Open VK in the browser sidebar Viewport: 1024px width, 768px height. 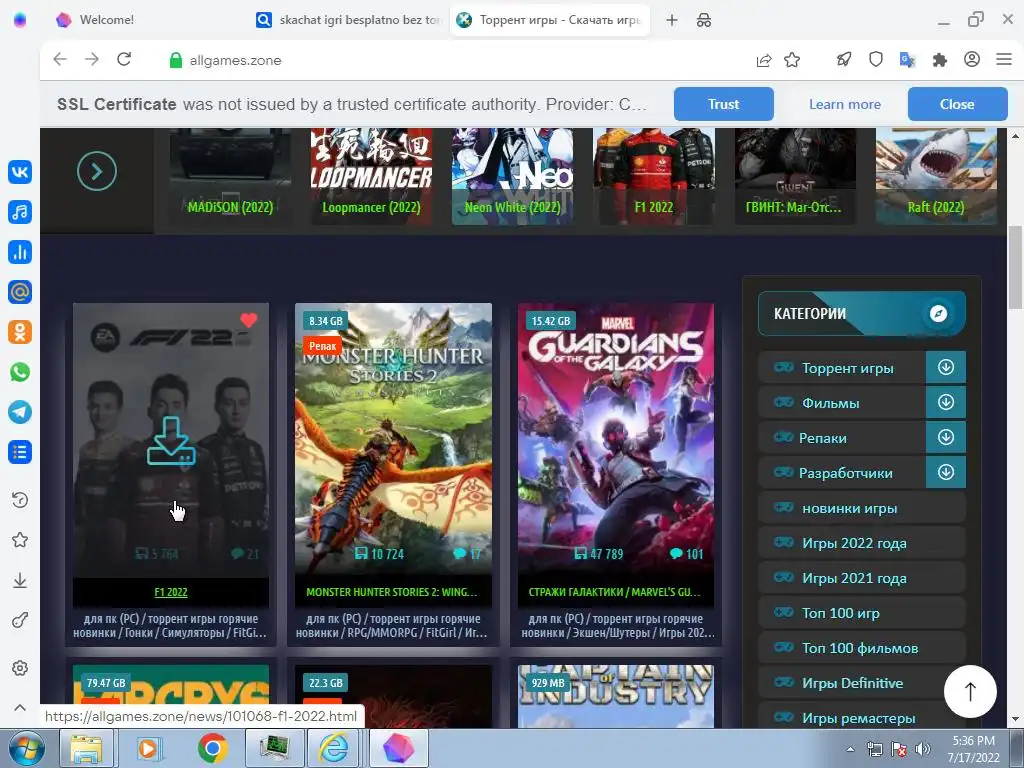tap(20, 172)
